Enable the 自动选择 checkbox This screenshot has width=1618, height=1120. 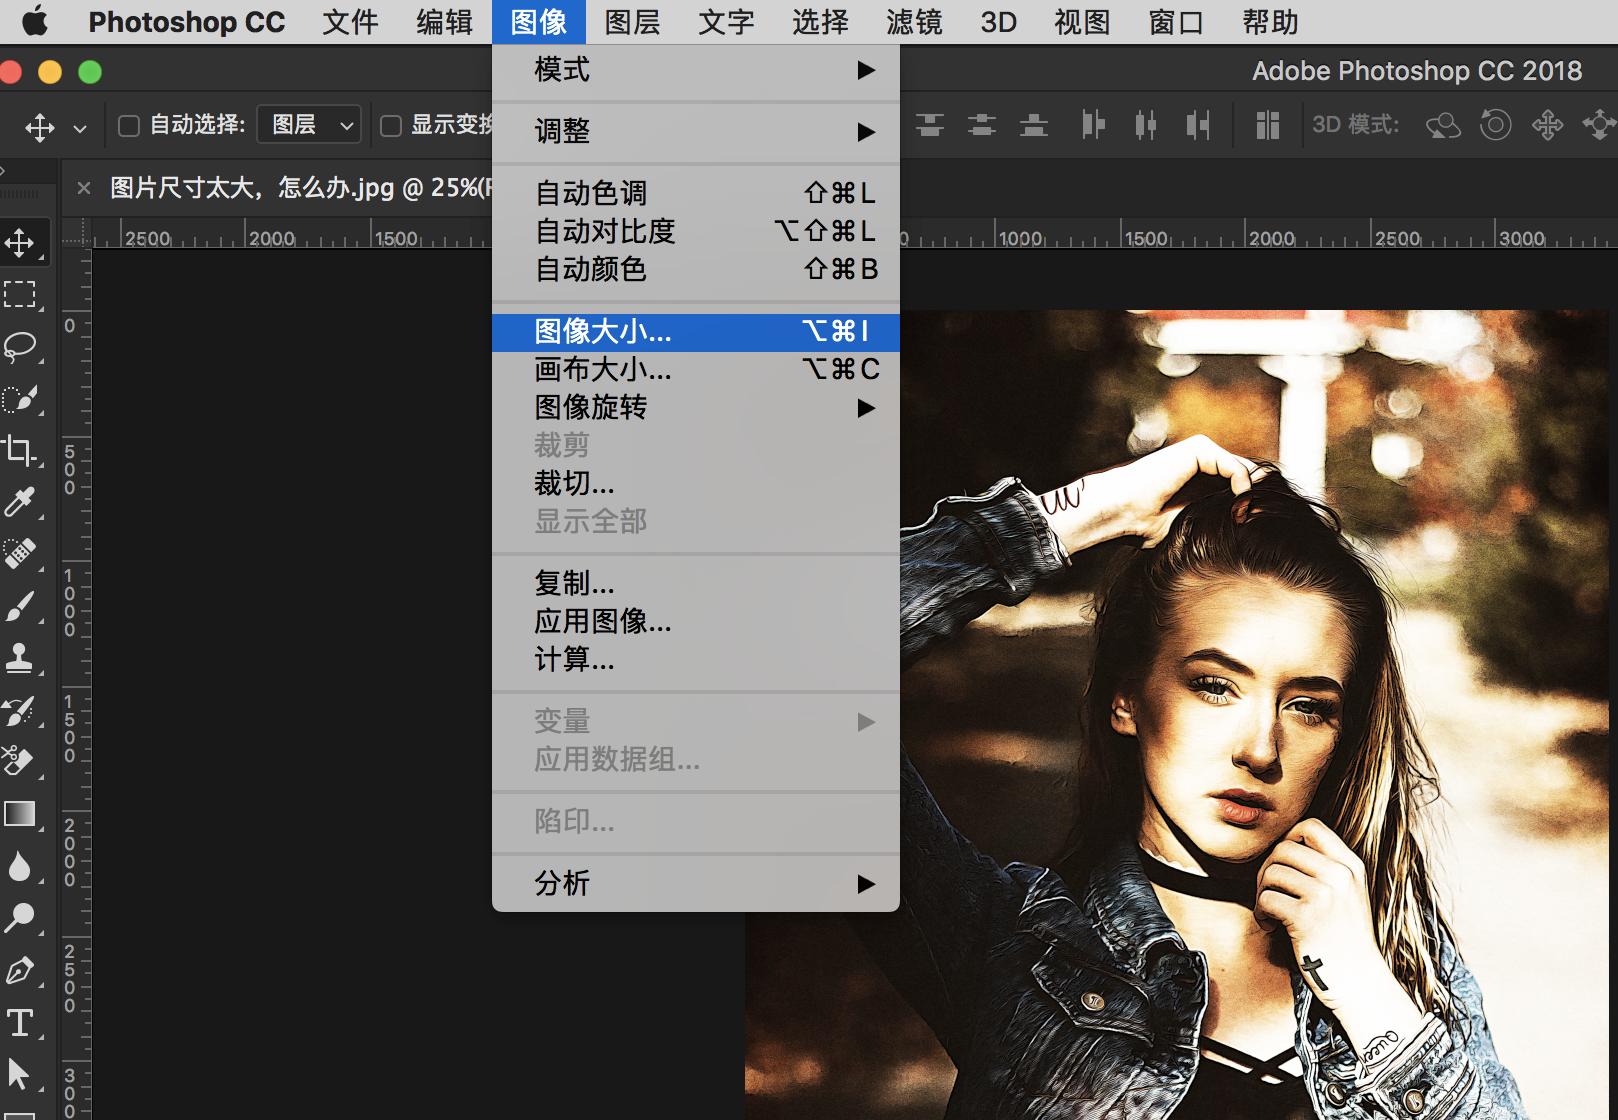(128, 124)
